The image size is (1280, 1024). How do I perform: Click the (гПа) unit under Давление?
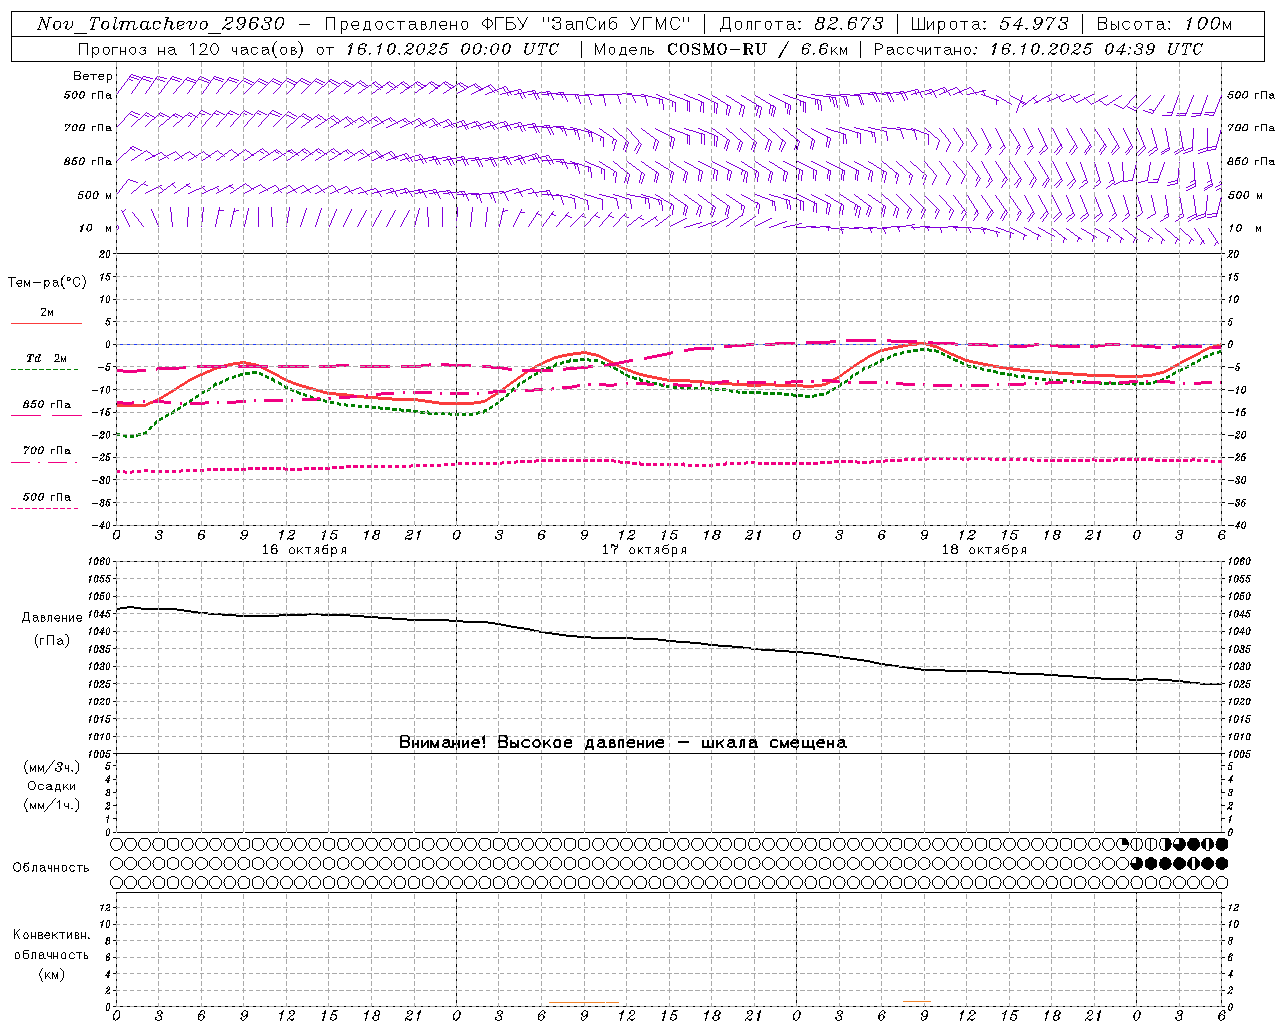pos(52,640)
